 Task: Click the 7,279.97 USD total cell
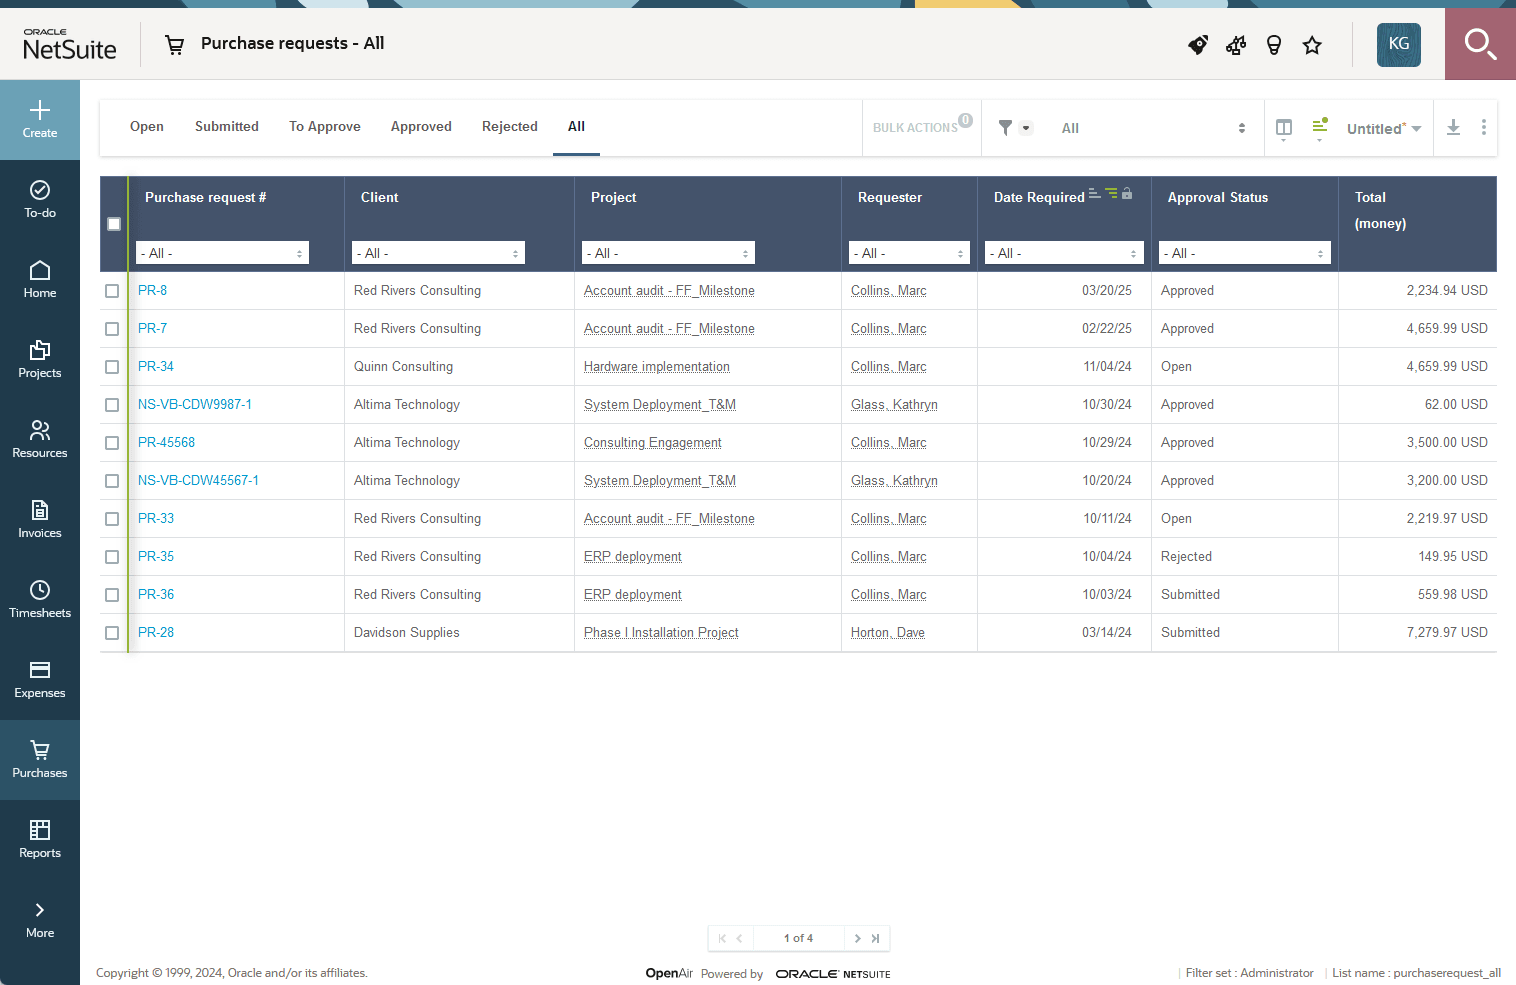click(x=1447, y=633)
